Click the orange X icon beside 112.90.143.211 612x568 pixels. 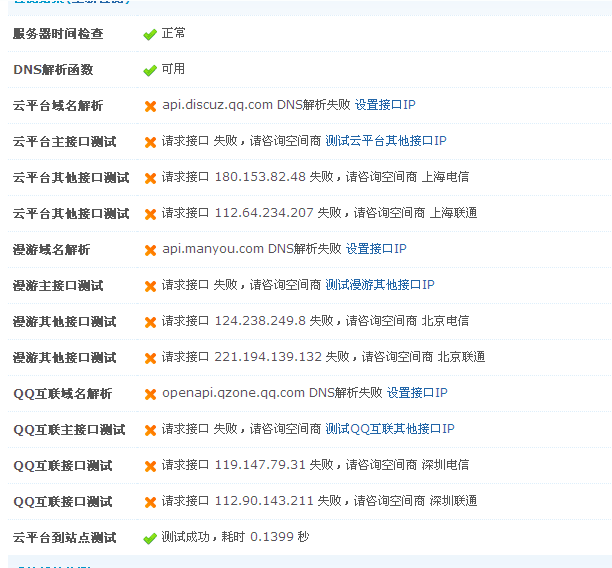150,502
